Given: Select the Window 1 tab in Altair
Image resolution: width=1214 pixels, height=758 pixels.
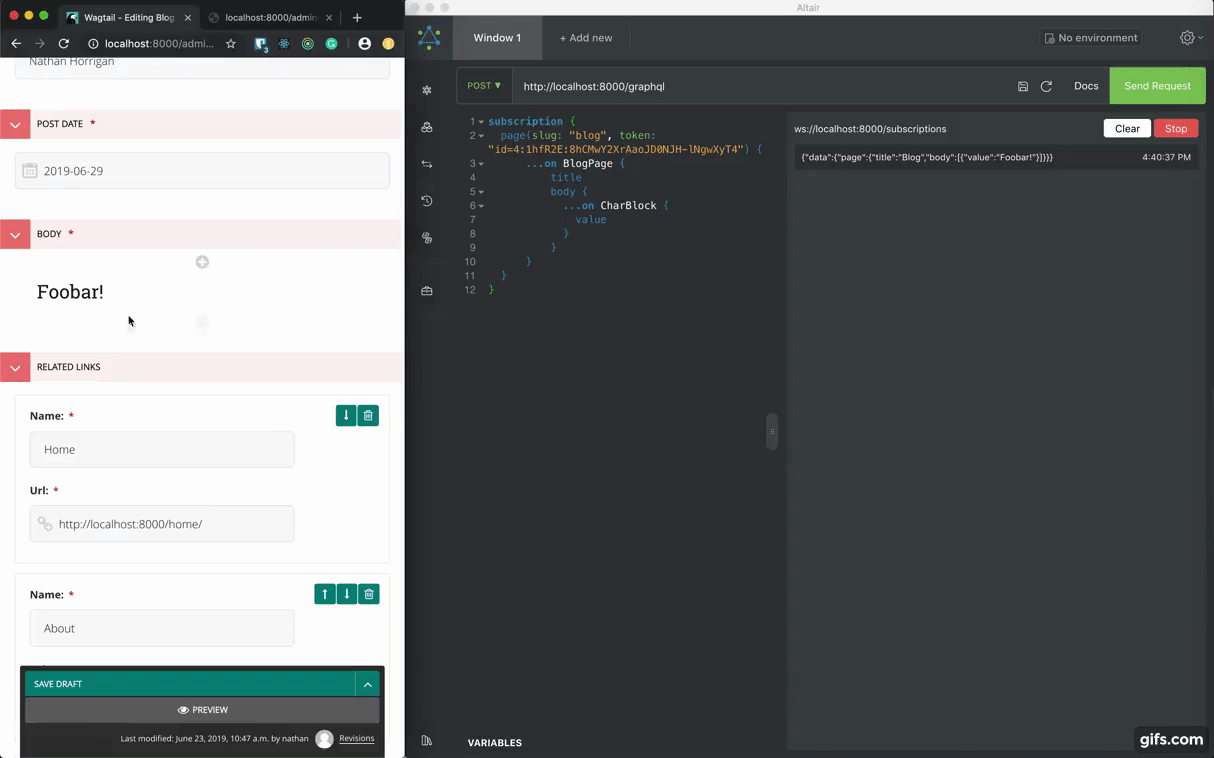Looking at the screenshot, I should 497,38.
